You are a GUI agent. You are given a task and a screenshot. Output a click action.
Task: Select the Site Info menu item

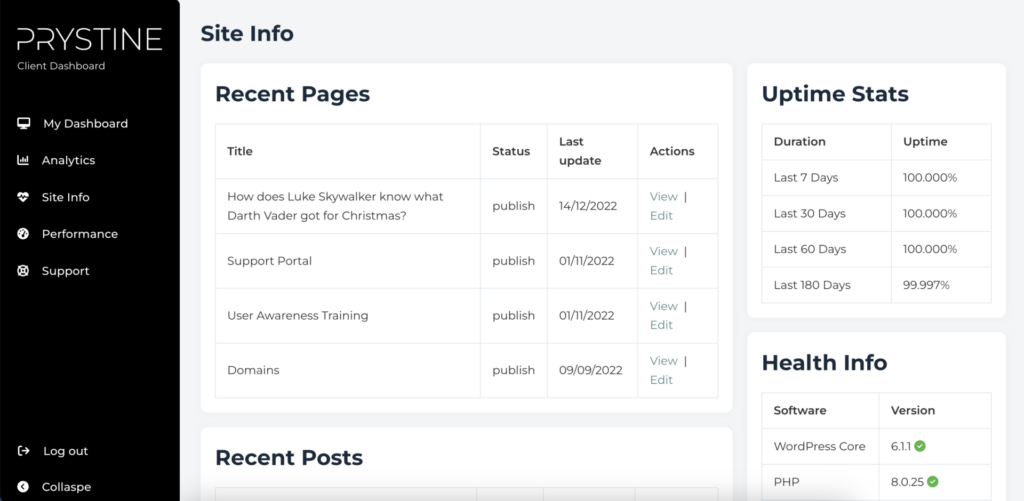[65, 197]
